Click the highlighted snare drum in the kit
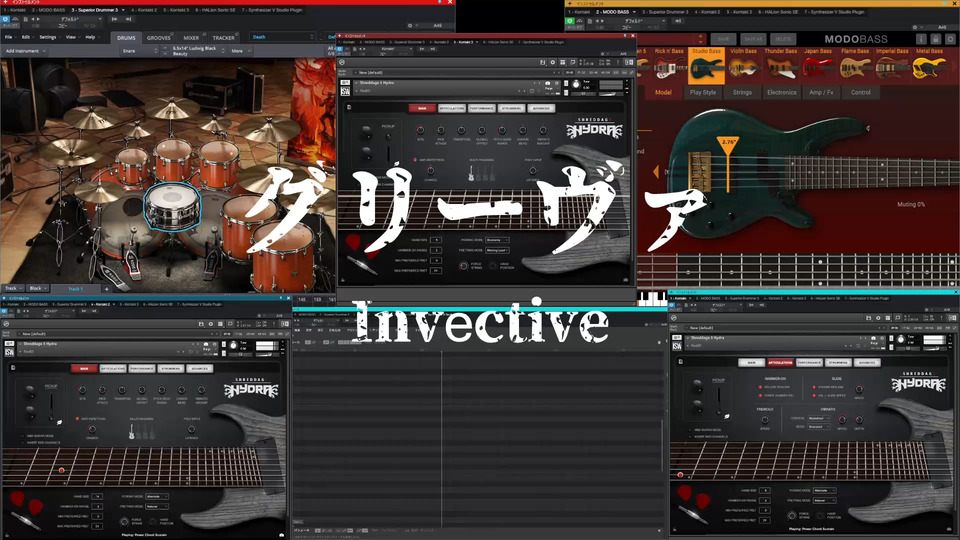960x540 pixels. [x=172, y=207]
